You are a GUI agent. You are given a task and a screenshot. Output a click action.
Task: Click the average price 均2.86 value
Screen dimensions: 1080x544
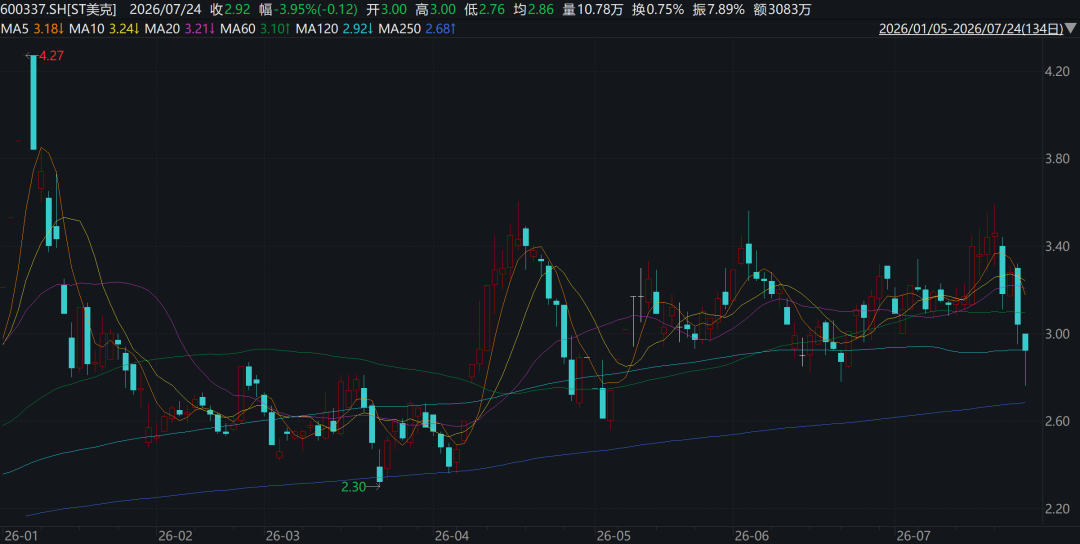point(533,10)
